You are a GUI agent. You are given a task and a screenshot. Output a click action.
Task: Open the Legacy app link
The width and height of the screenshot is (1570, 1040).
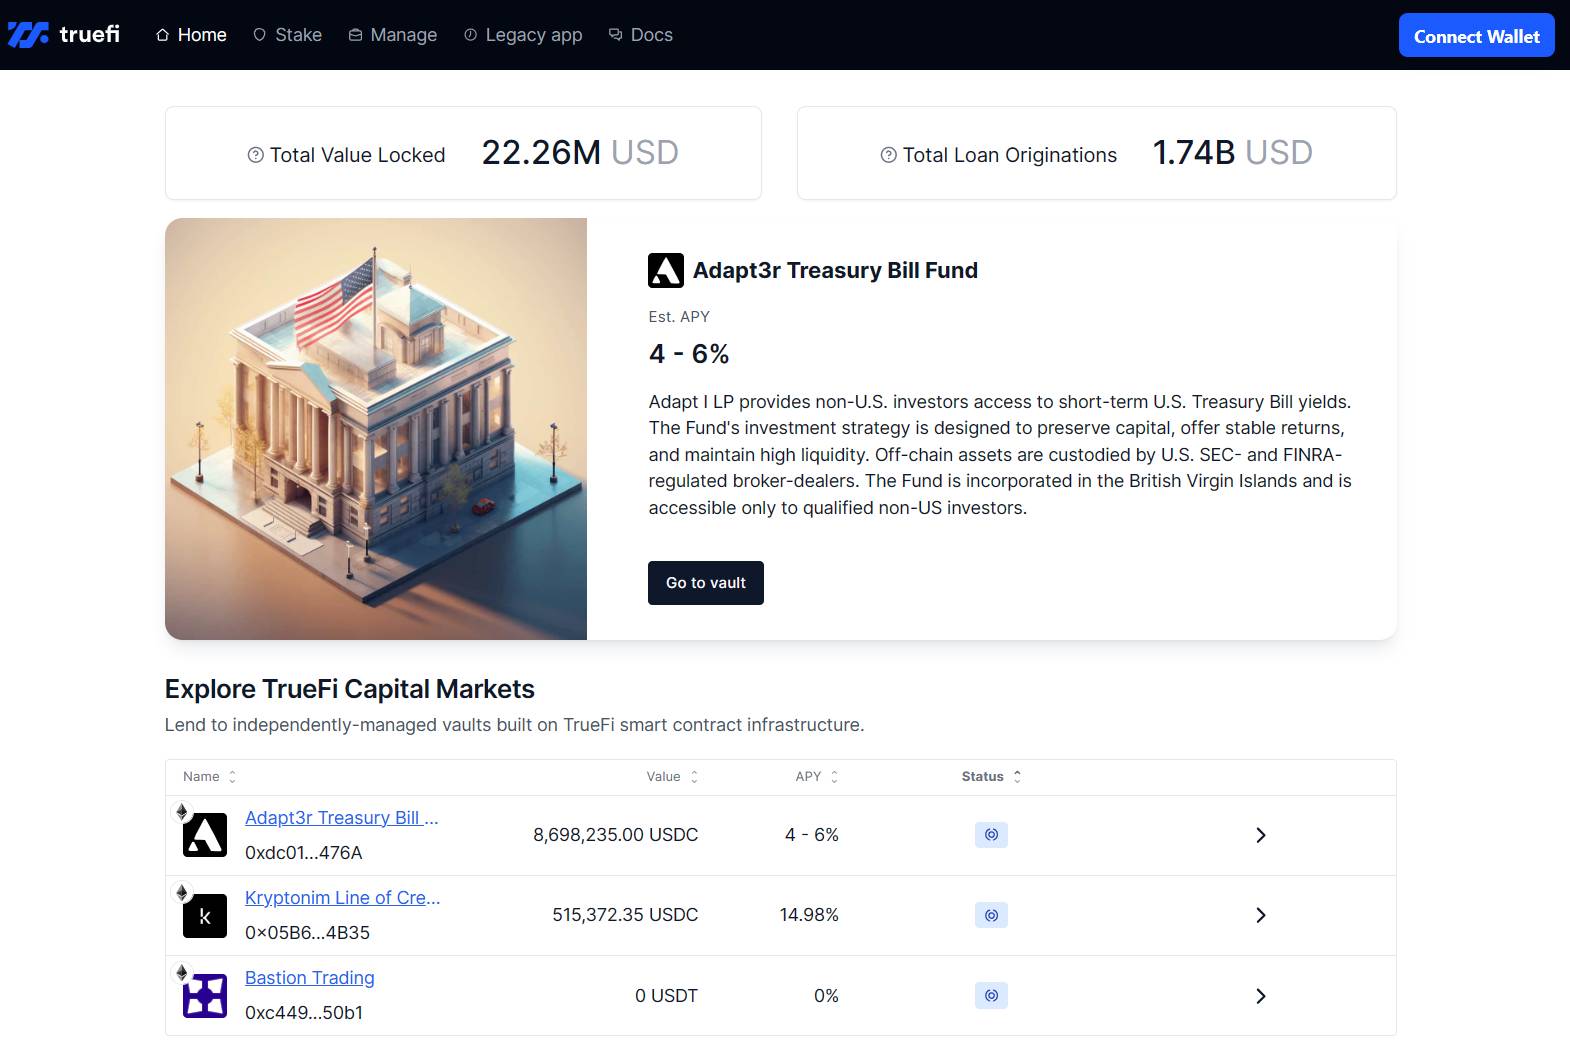[523, 35]
